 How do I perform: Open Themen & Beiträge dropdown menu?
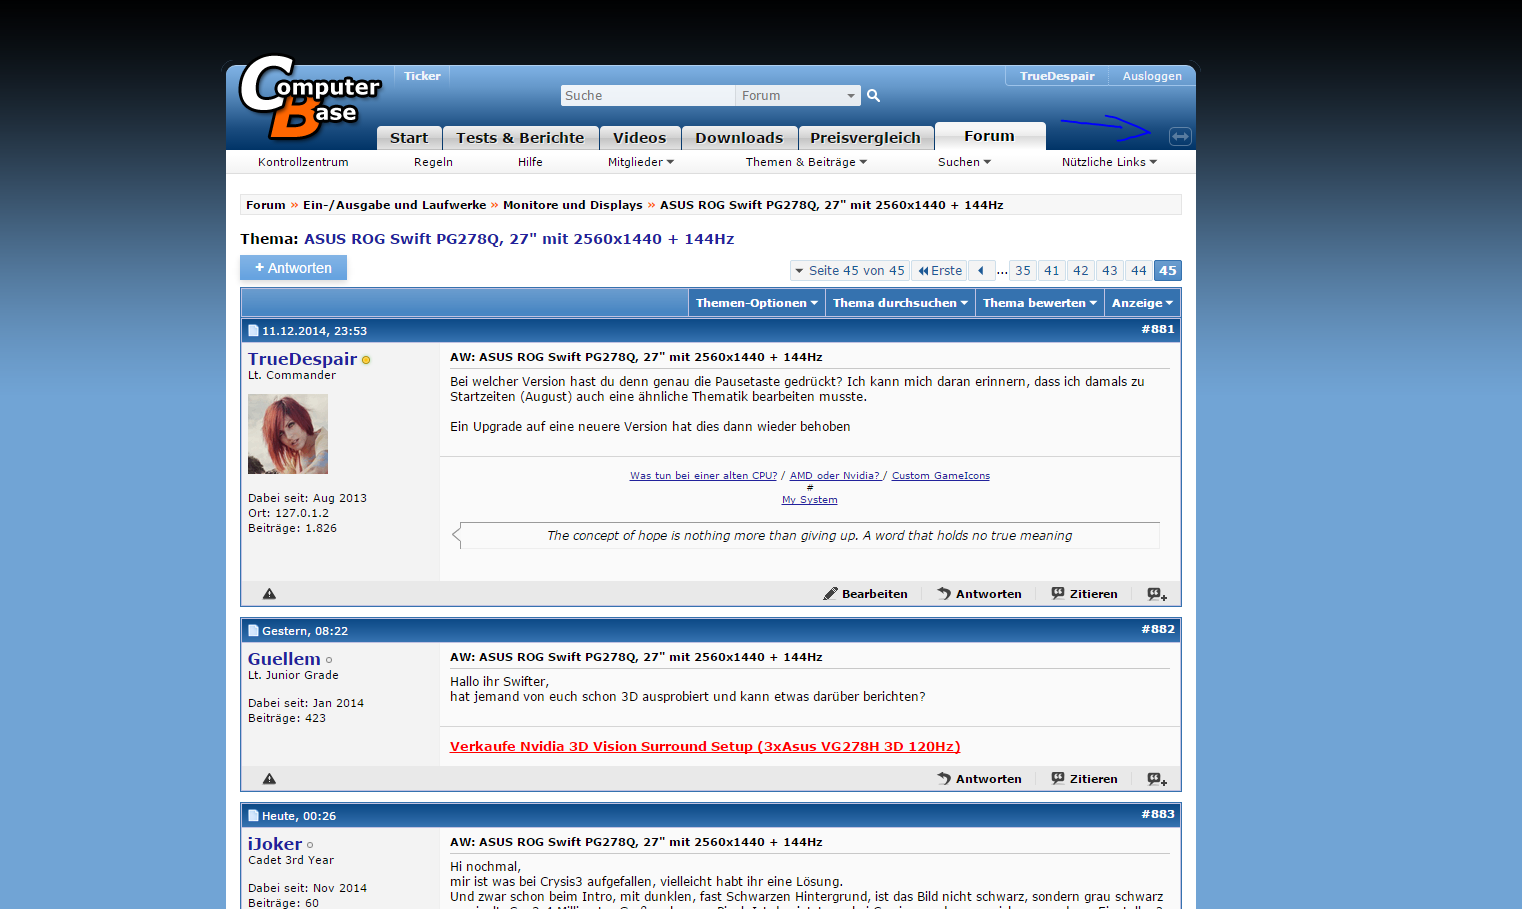pyautogui.click(x=806, y=162)
